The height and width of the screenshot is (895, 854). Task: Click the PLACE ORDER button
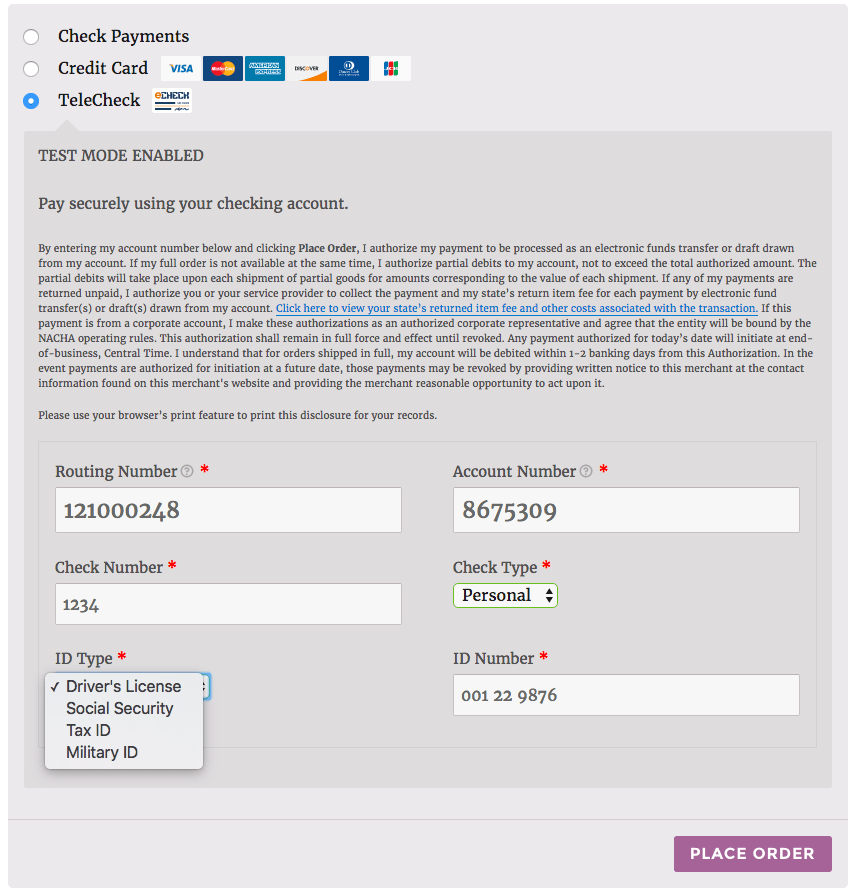click(x=752, y=853)
